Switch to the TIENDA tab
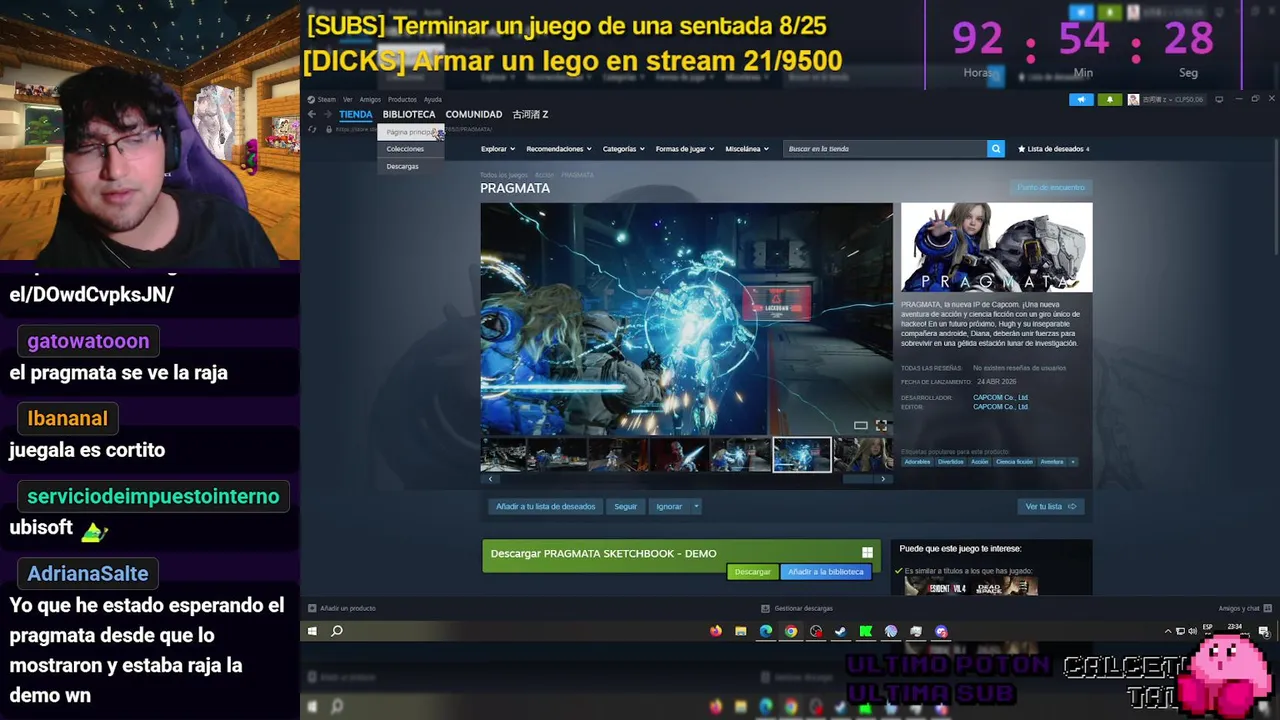Image resolution: width=1280 pixels, height=720 pixels. point(355,114)
